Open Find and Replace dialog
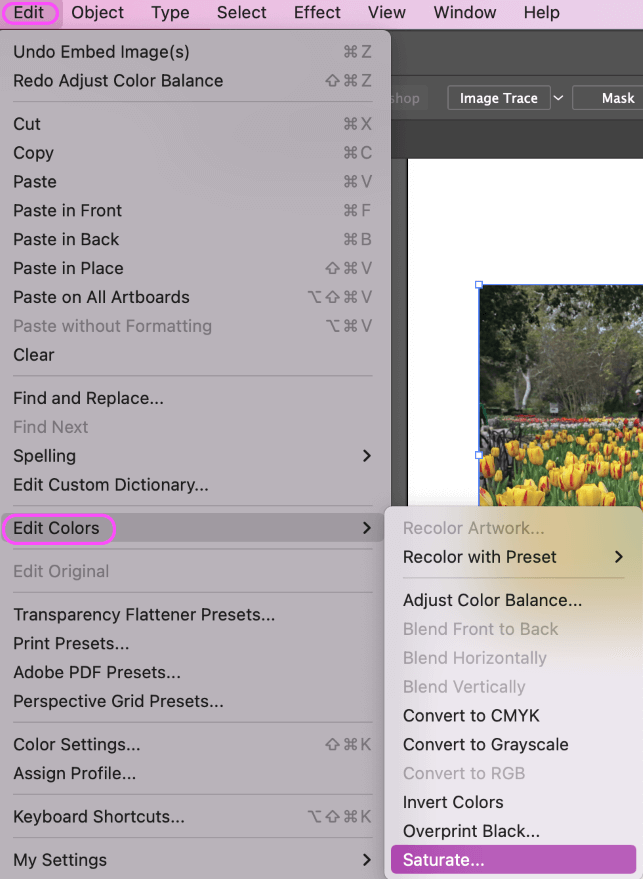This screenshot has width=643, height=879. [88, 398]
